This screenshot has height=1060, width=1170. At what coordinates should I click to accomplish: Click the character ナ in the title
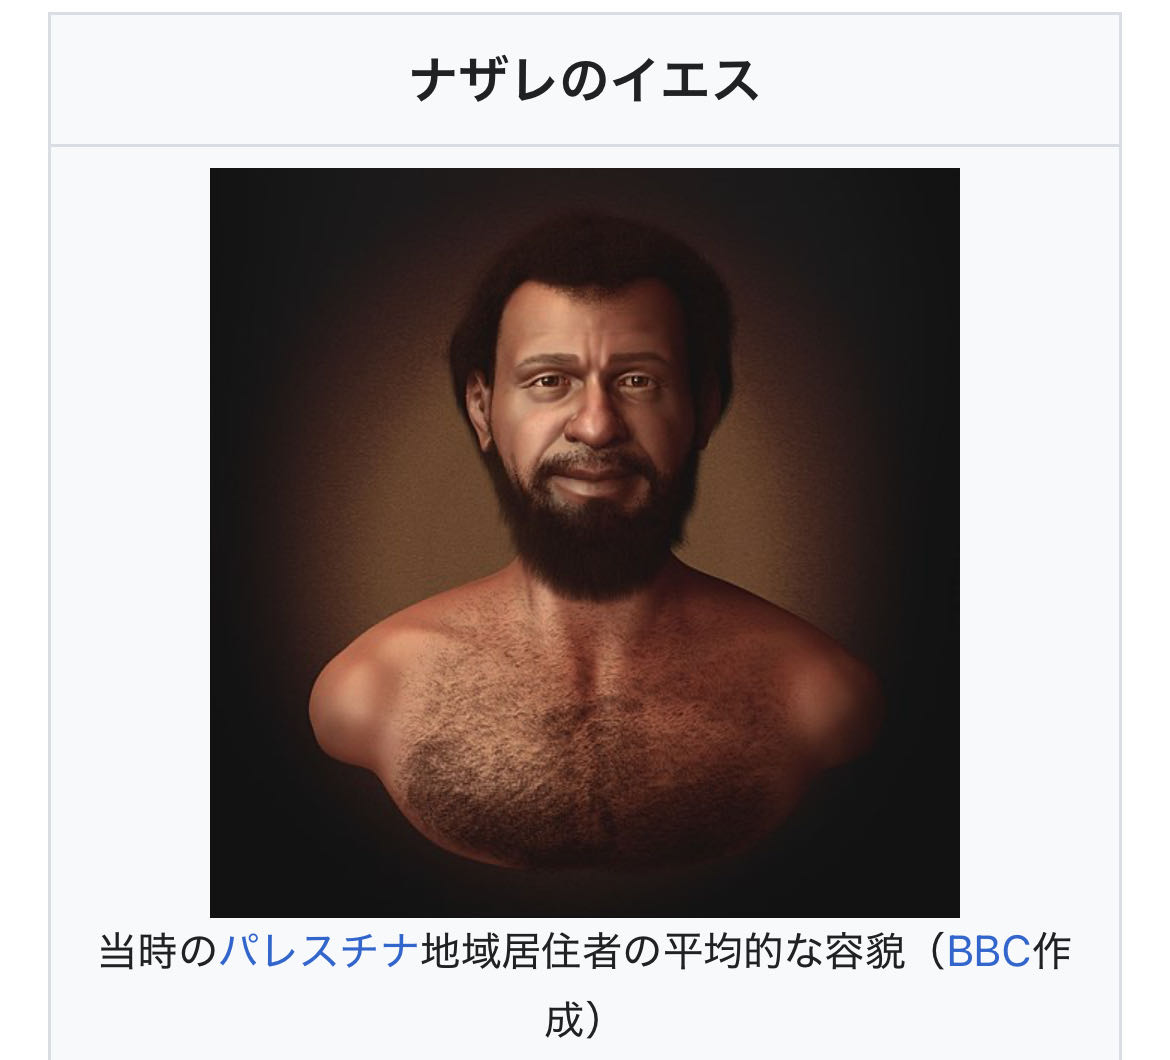click(436, 80)
